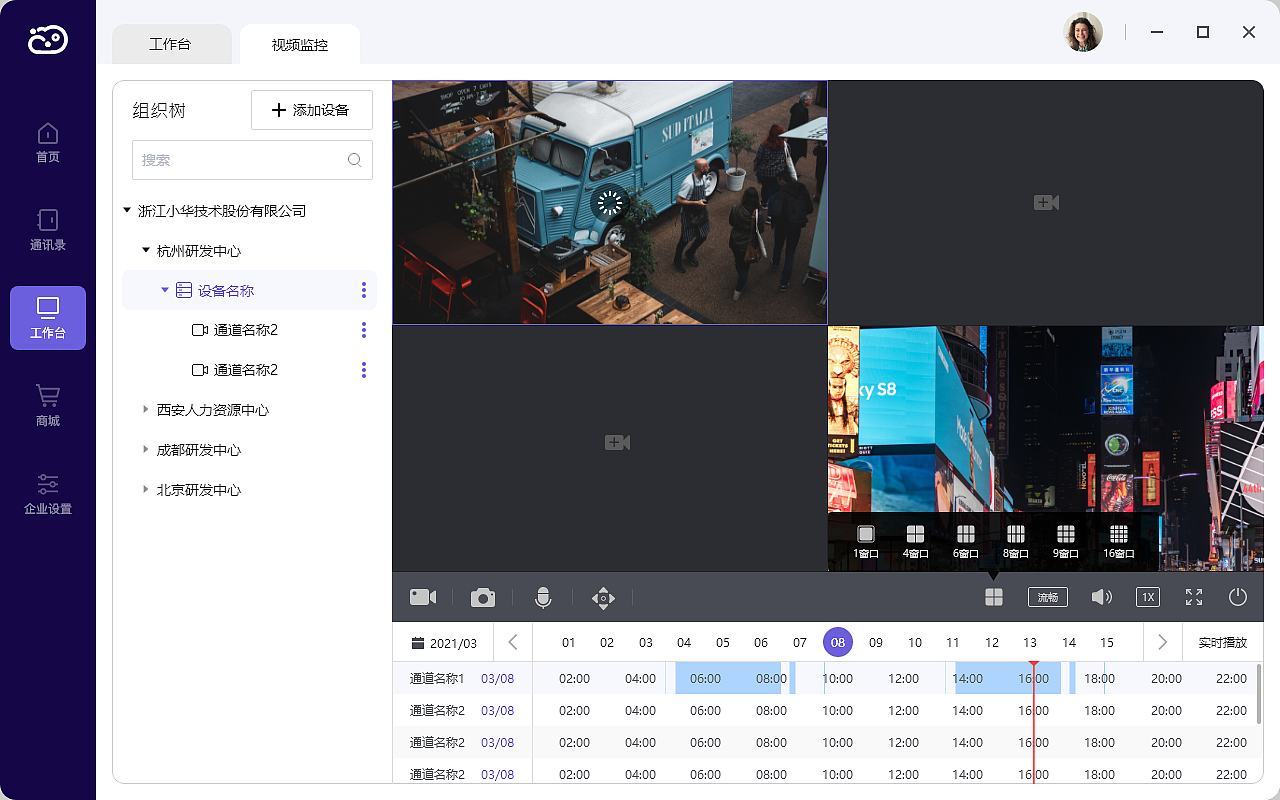The height and width of the screenshot is (800, 1280).
Task: Click the red playhead marker on timeline
Action: (1034, 665)
